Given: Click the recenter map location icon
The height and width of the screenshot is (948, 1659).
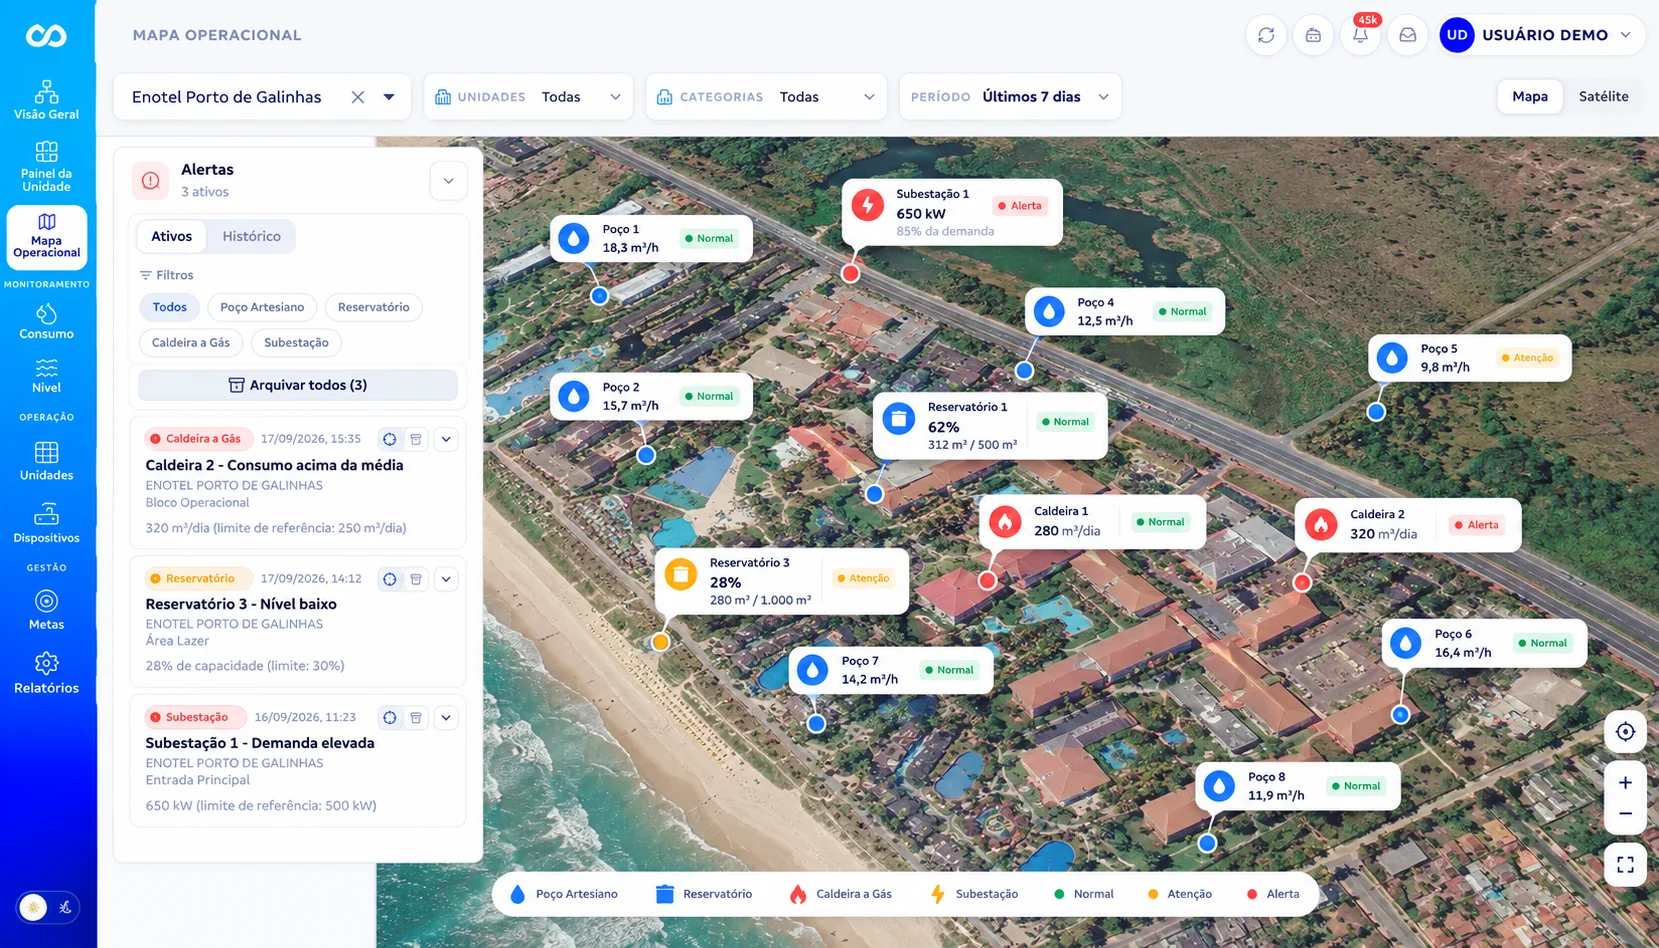Looking at the screenshot, I should pos(1625,732).
